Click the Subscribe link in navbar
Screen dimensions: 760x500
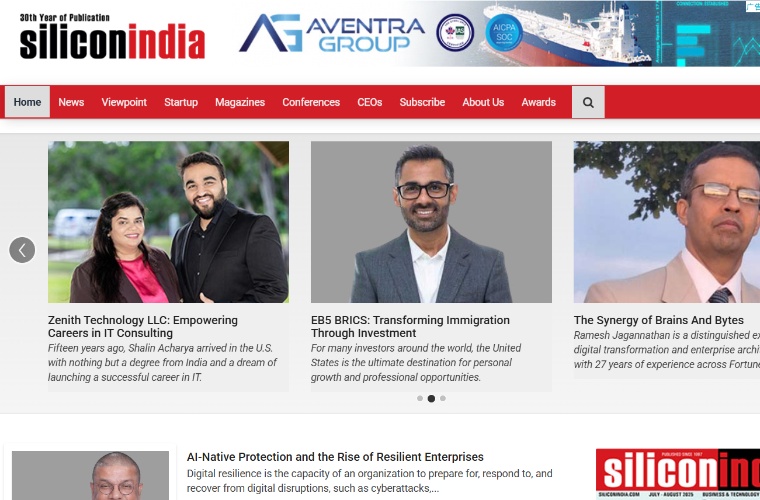[422, 102]
